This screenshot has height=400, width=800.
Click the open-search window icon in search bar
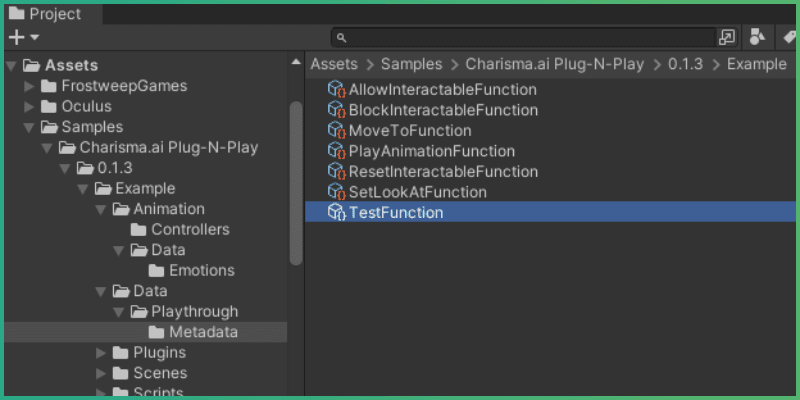[x=727, y=37]
